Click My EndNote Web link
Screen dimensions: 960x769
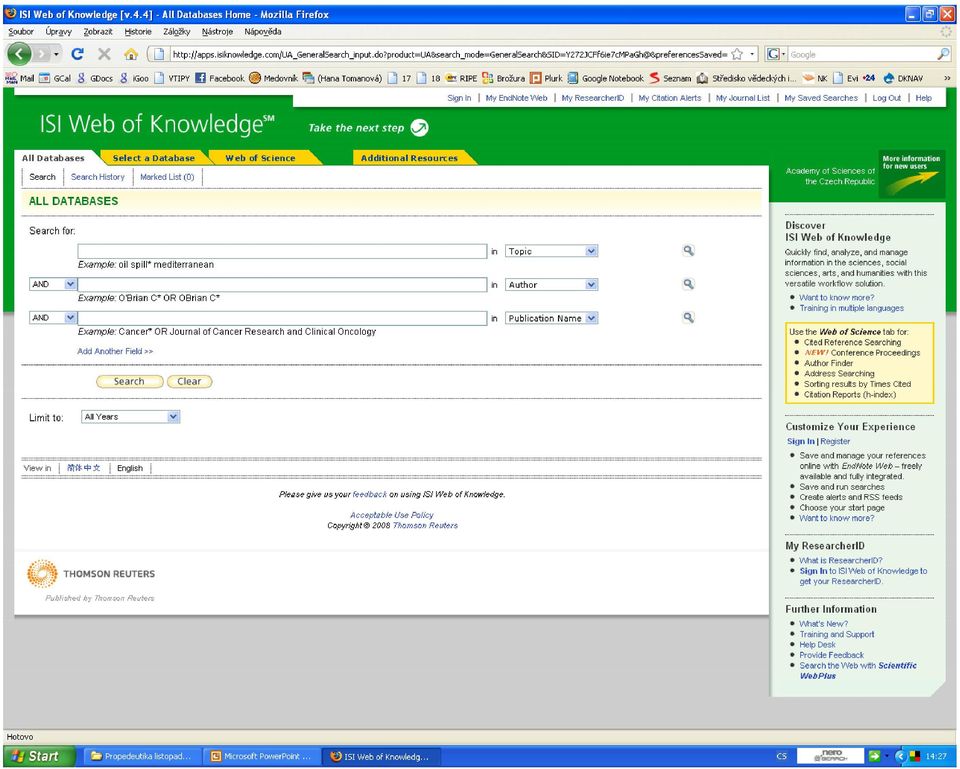(x=516, y=98)
